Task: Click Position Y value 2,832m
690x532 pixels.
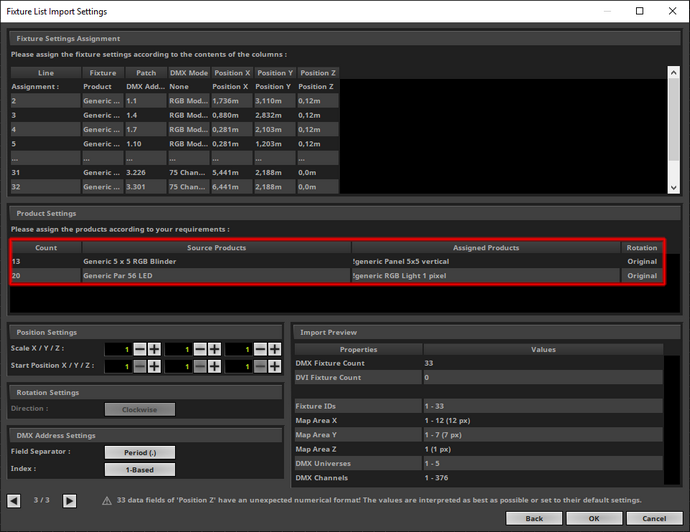Action: click(x=275, y=115)
